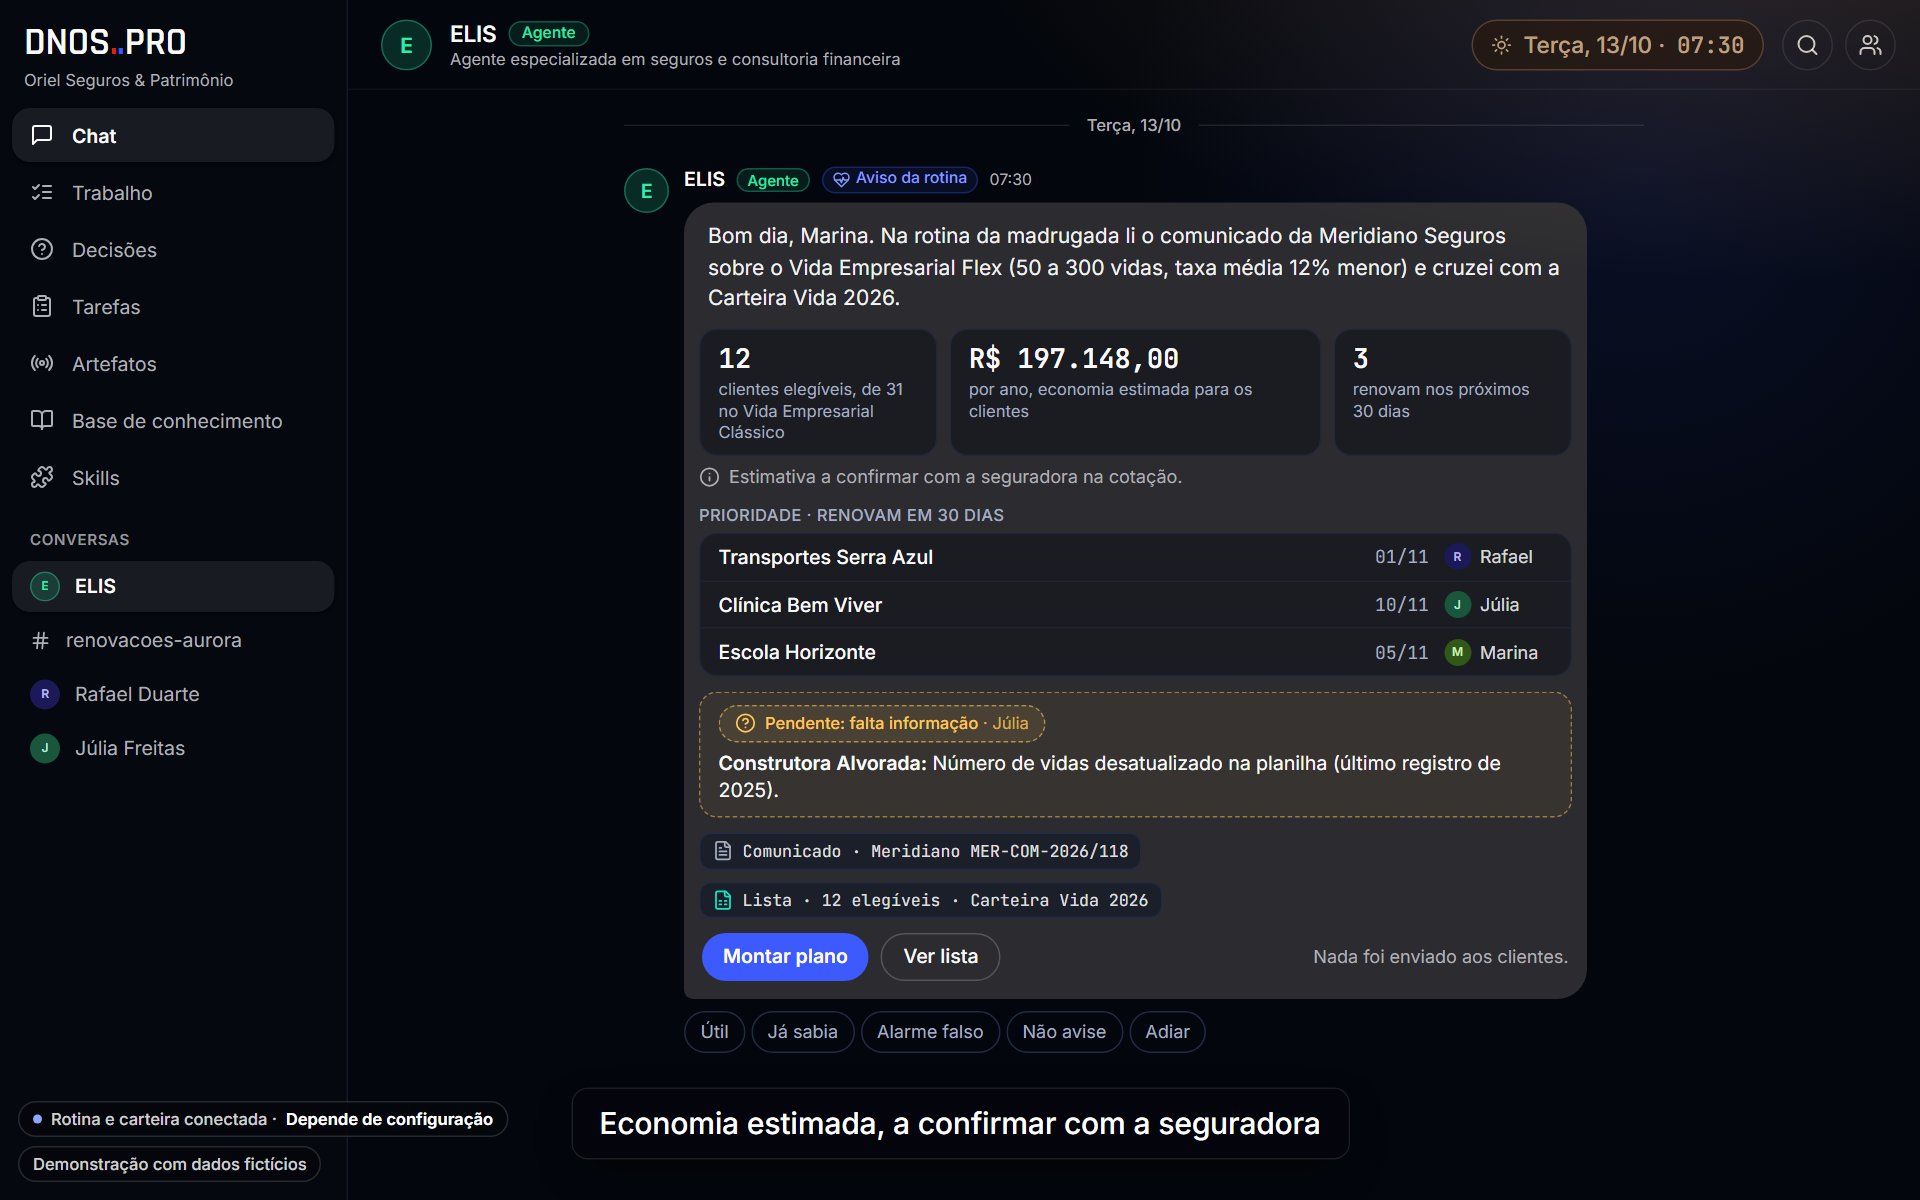Click the spreadsheet icon of Lista attachment
Image resolution: width=1920 pixels, height=1200 pixels.
click(723, 900)
